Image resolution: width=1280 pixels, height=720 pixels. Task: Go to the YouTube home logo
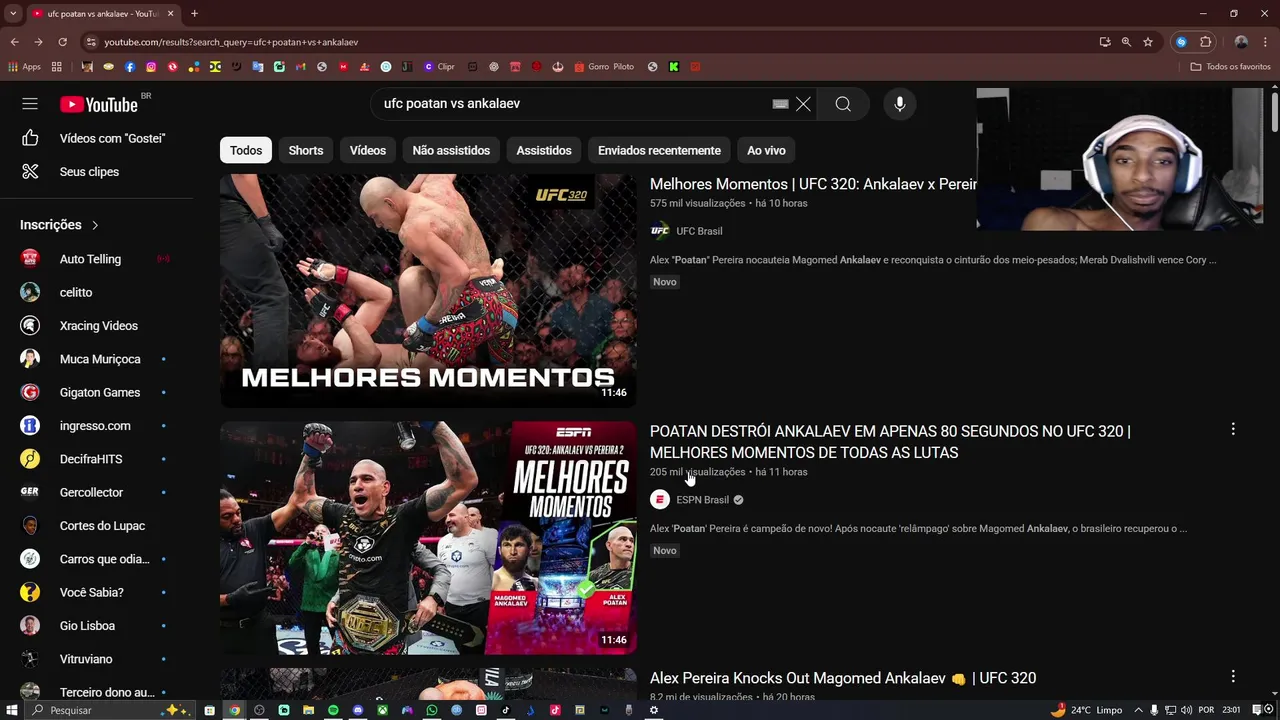click(99, 104)
